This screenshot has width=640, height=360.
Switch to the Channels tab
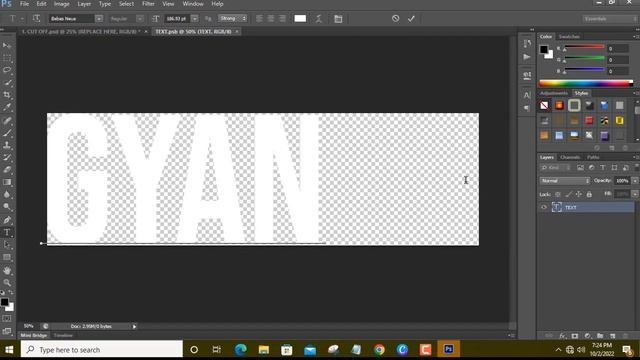tap(570, 157)
